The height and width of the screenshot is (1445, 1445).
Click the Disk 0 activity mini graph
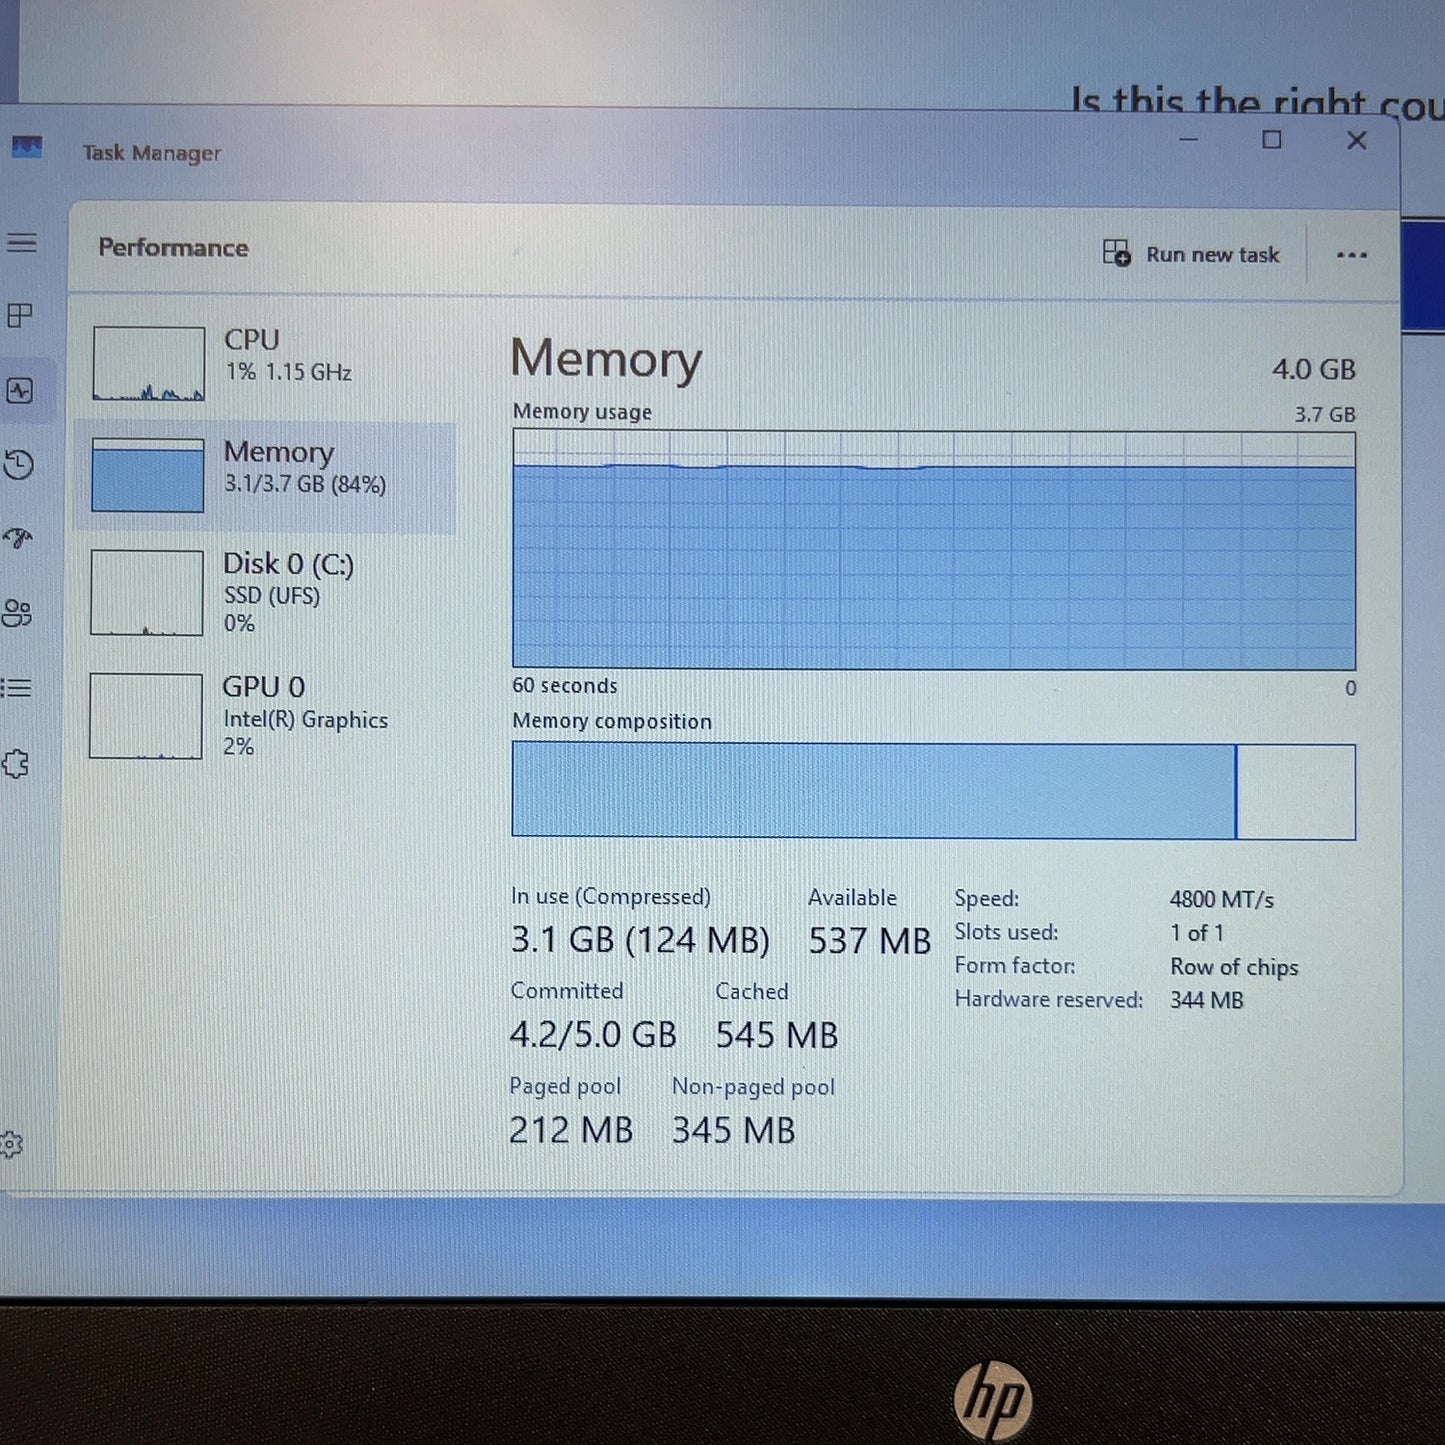pos(147,593)
